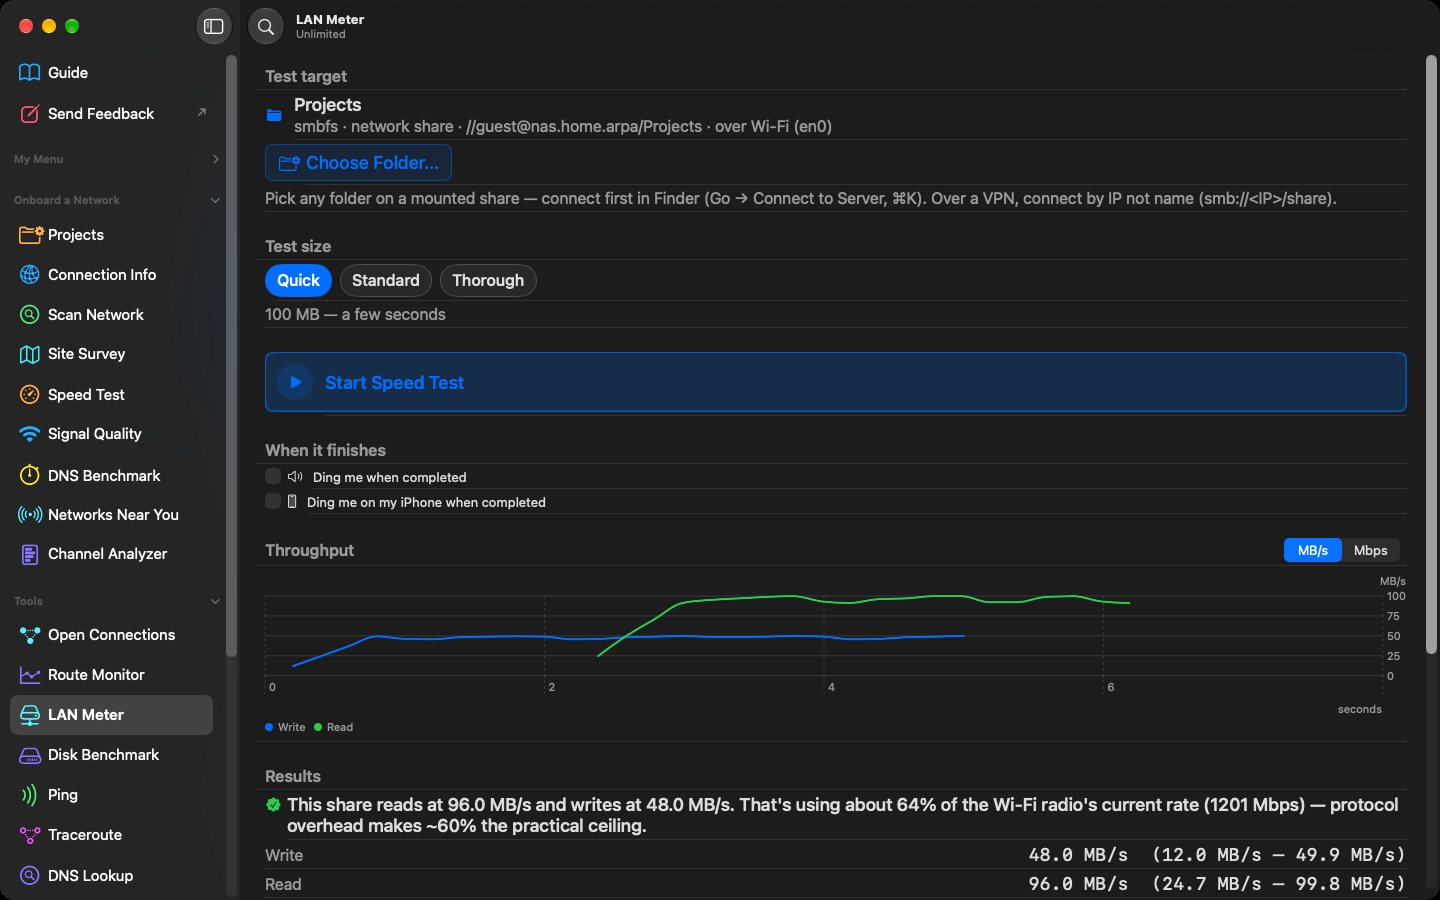Collapse the Tools section chevron

tap(216, 602)
